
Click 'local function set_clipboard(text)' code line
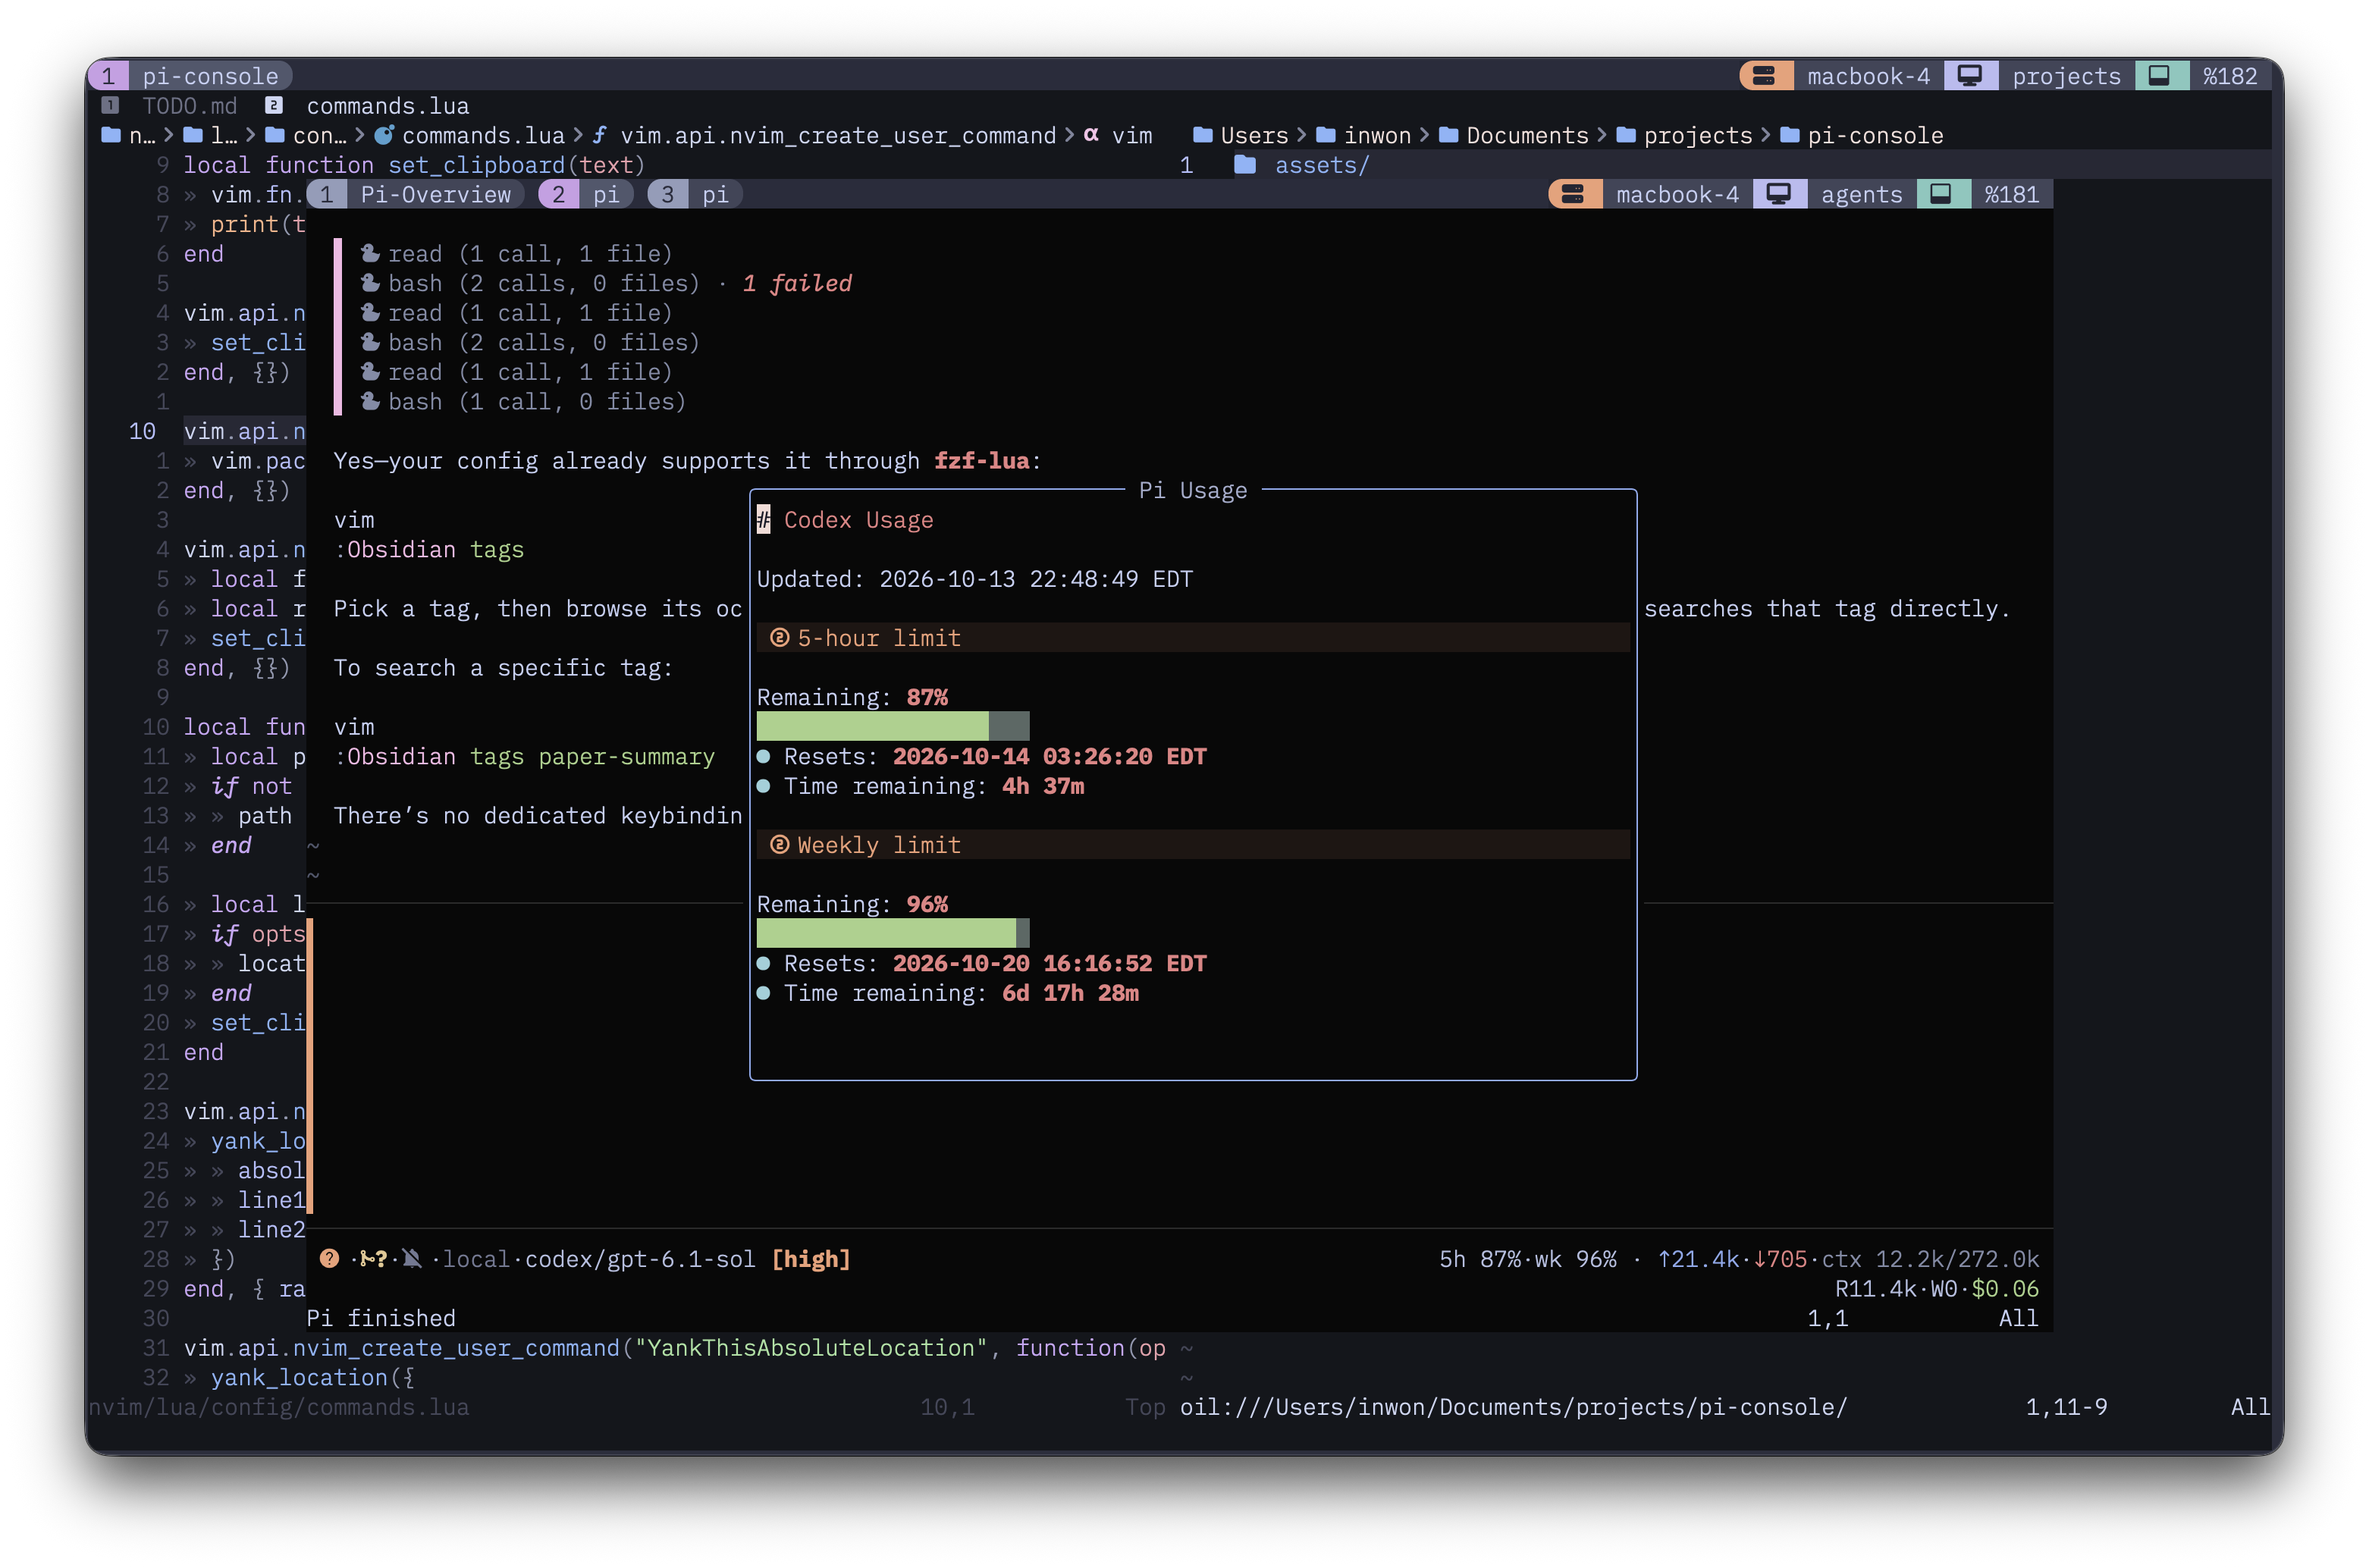415,165
